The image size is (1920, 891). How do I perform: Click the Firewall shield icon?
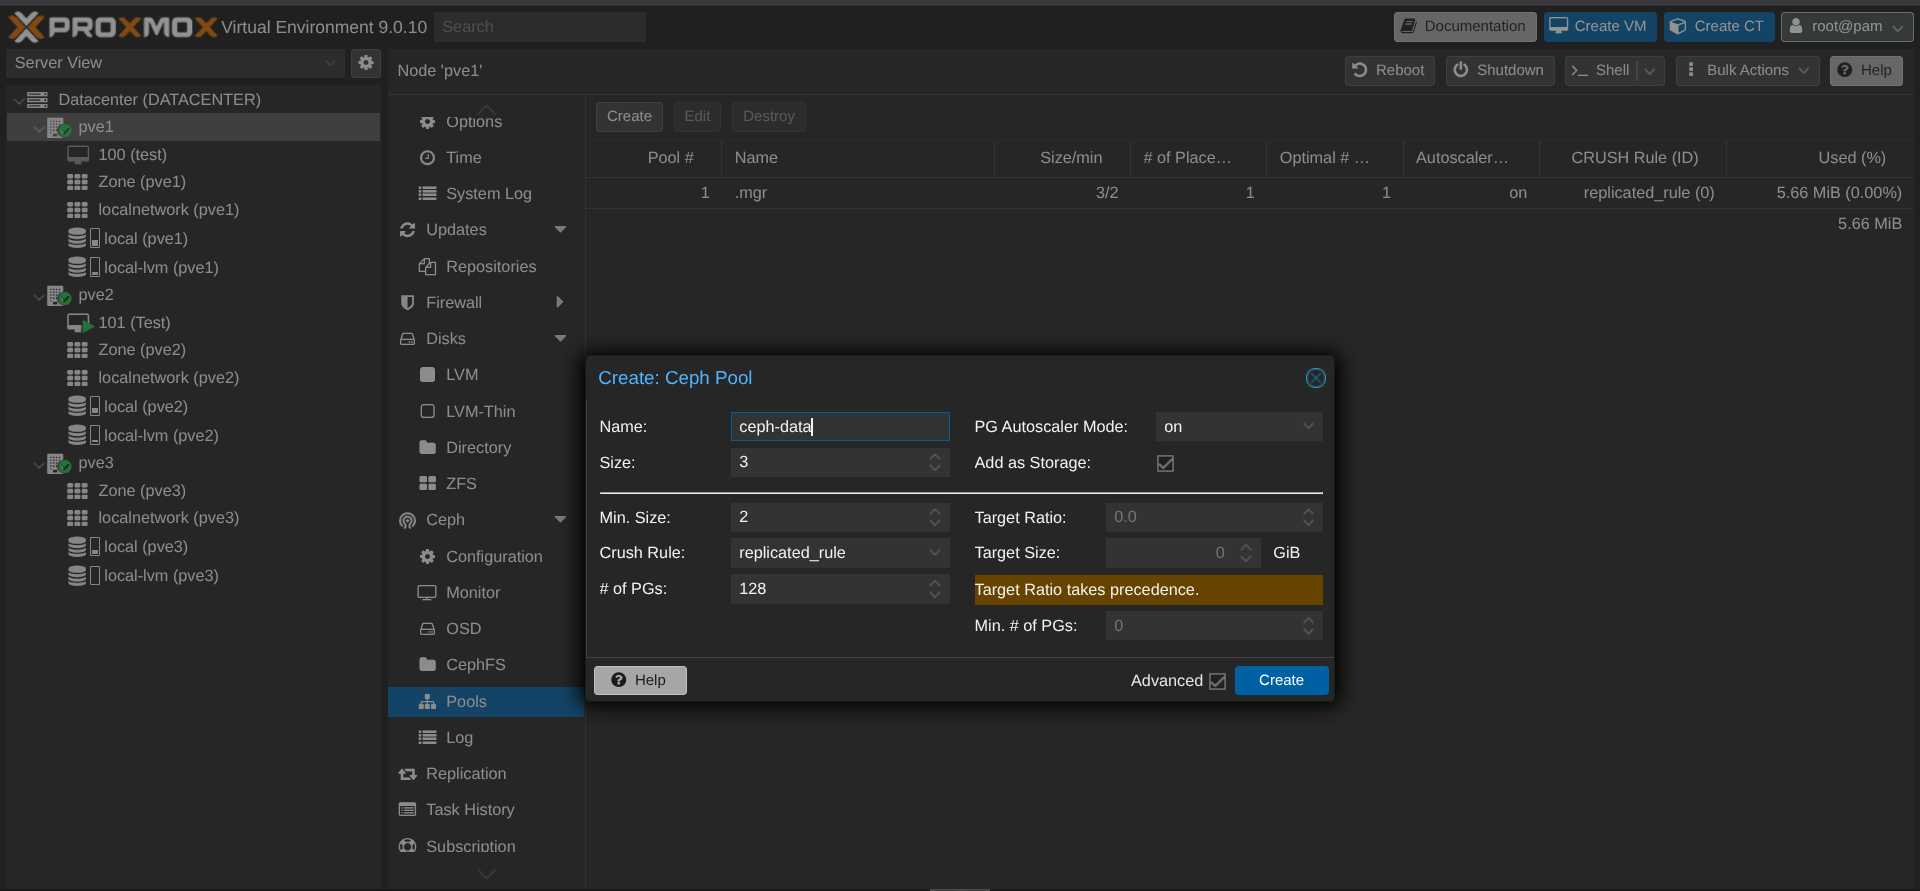407,303
